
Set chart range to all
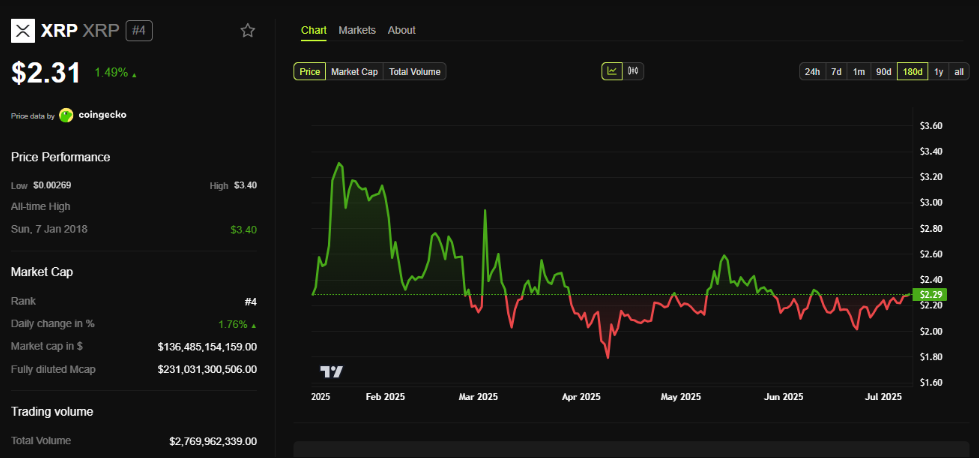pyautogui.click(x=959, y=72)
